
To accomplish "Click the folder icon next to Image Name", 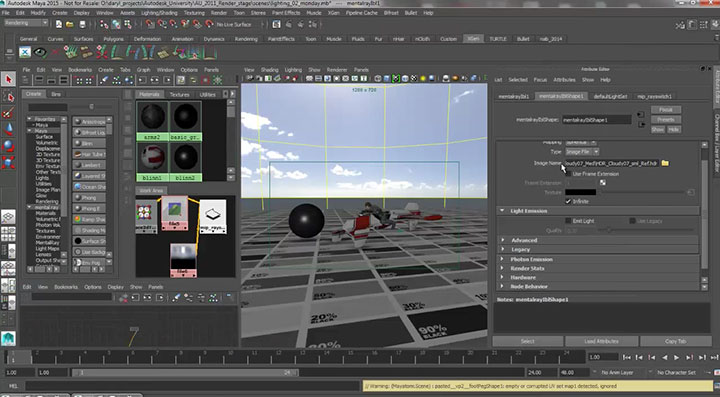I will pos(665,163).
